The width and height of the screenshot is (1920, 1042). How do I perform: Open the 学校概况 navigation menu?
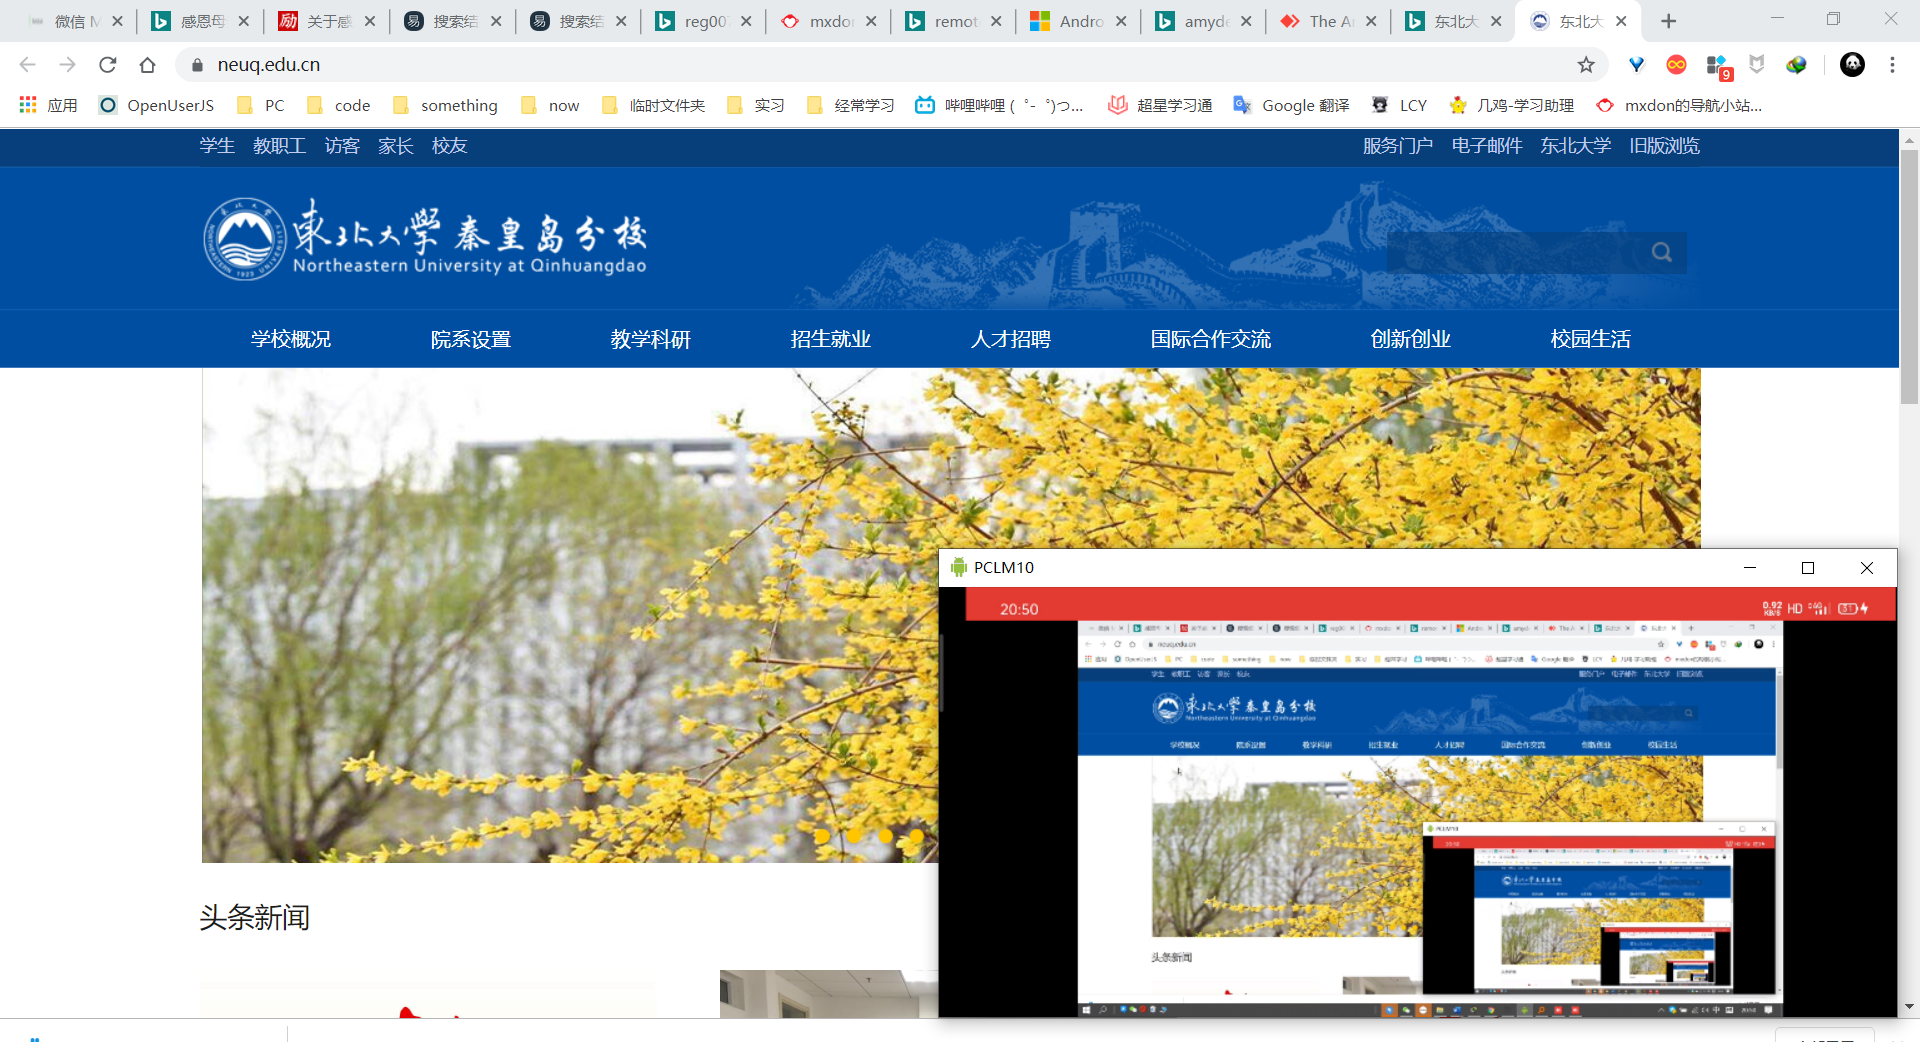[x=291, y=339]
